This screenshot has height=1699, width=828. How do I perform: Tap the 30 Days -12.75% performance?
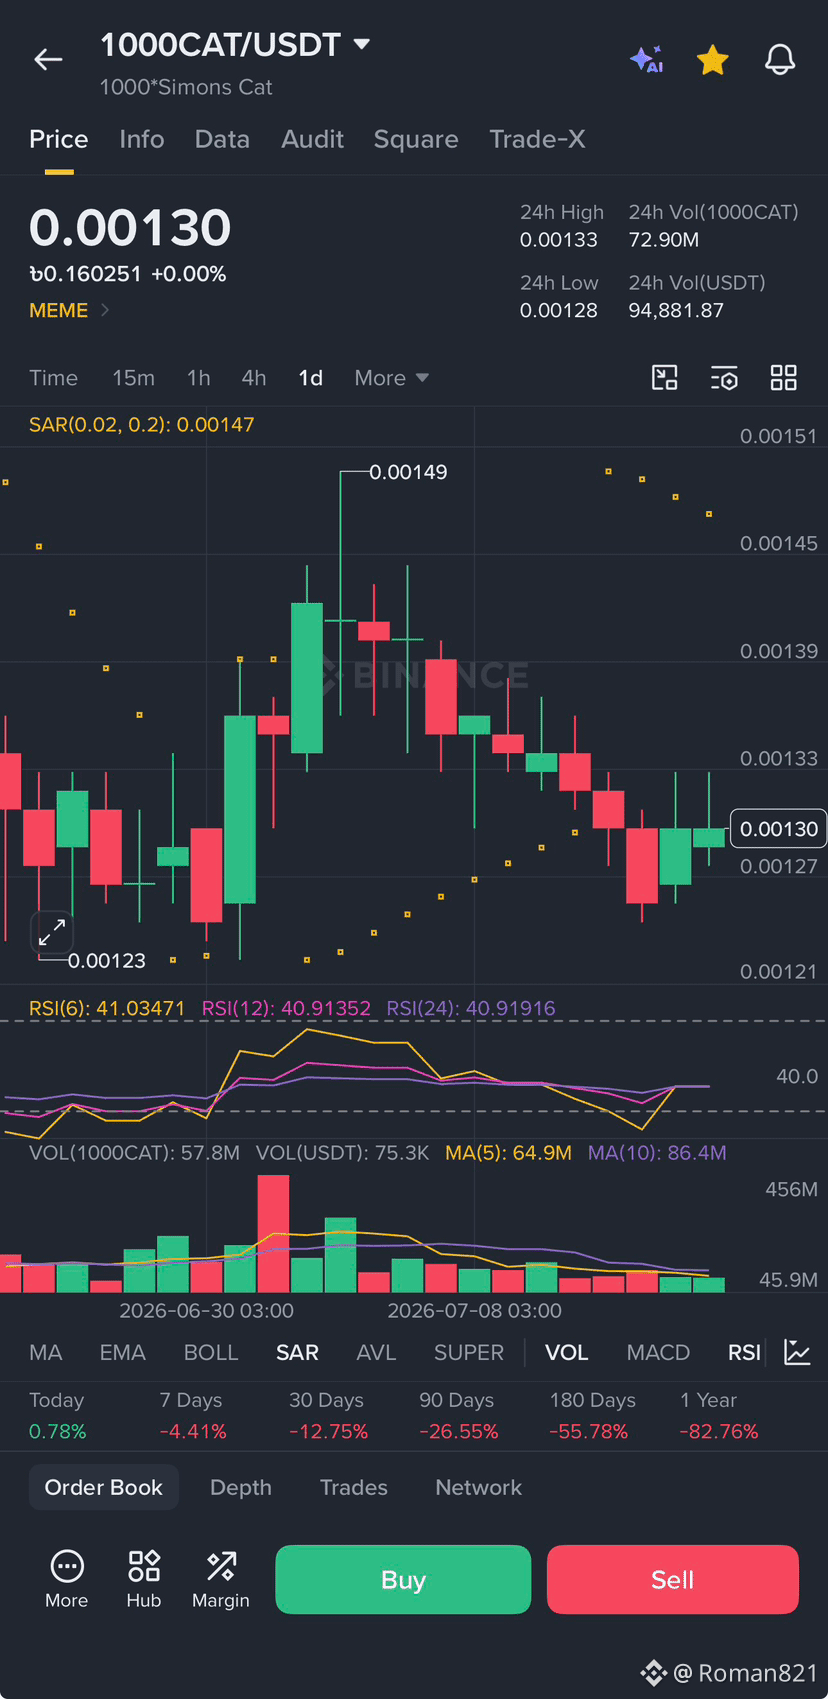(328, 1416)
